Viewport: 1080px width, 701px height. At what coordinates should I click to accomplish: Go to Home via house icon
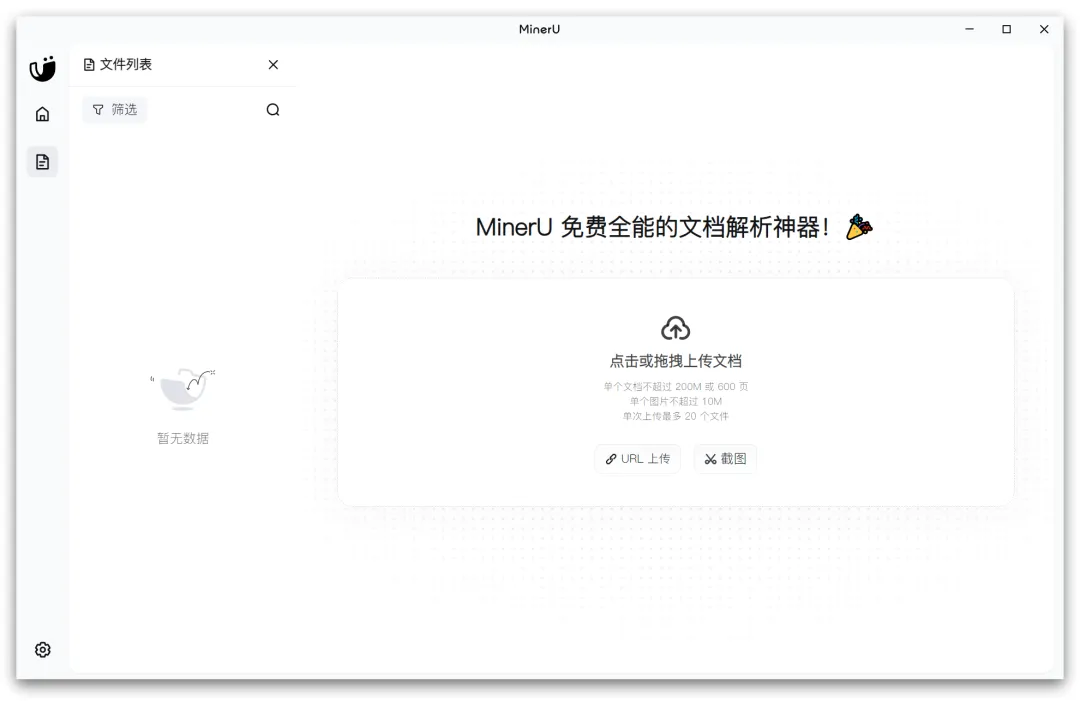tap(43, 114)
